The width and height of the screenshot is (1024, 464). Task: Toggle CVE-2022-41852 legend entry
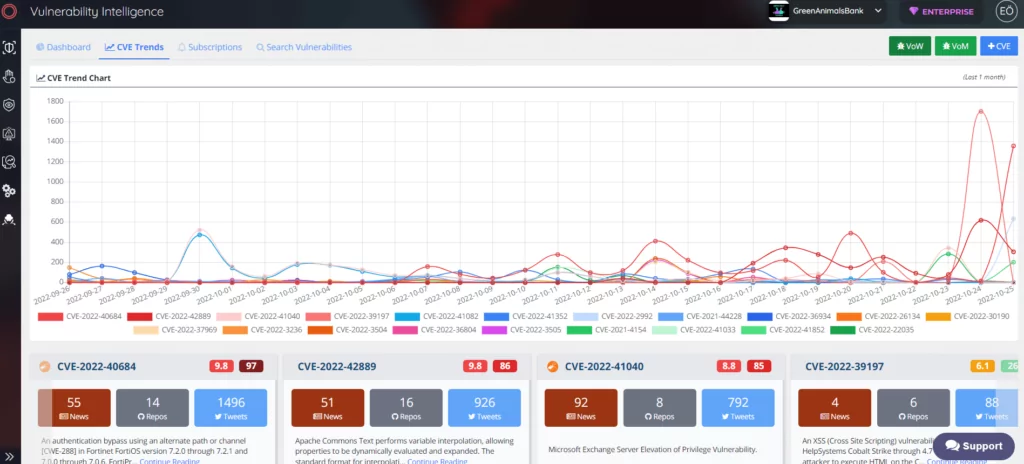click(782, 330)
